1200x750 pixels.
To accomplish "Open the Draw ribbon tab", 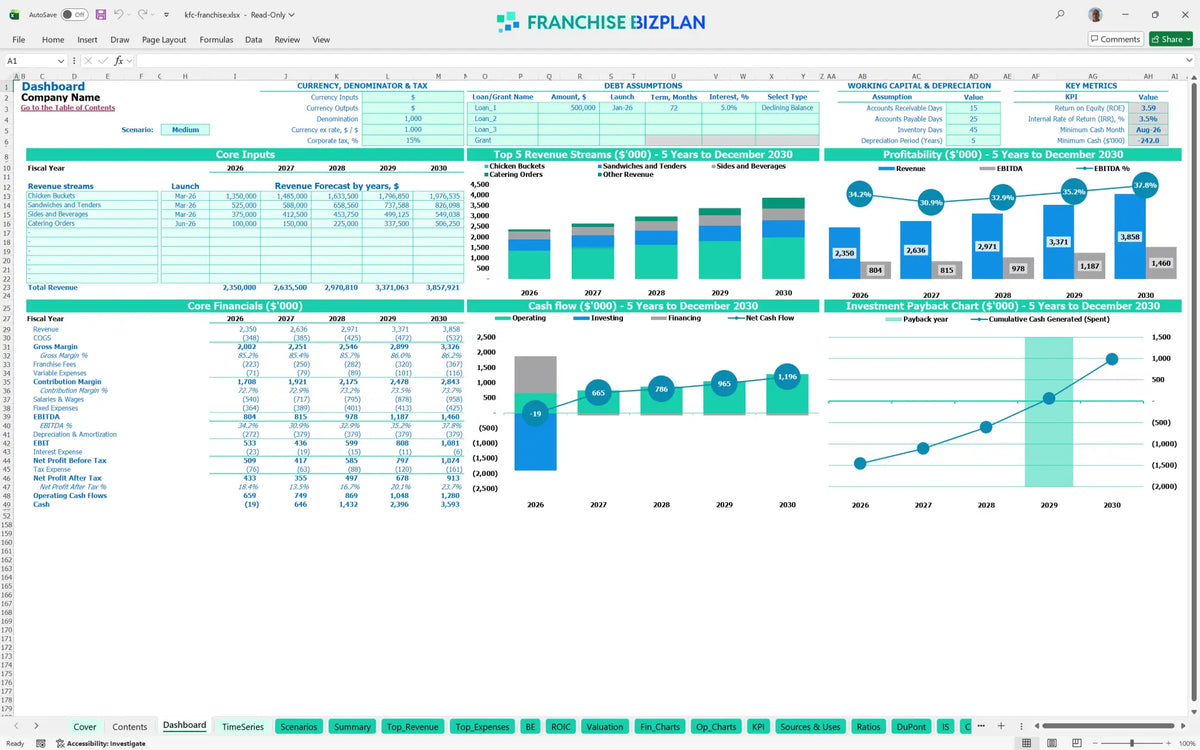I will (x=120, y=40).
